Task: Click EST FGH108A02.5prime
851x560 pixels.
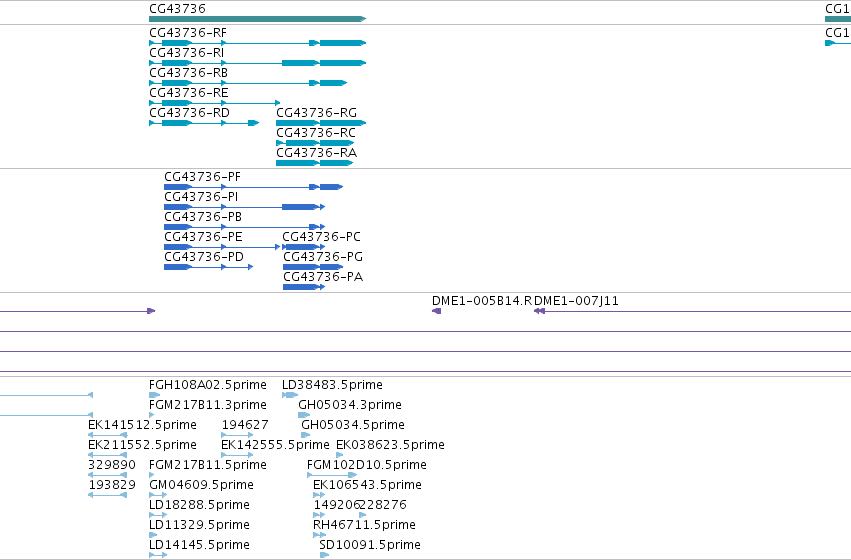Action: (154, 395)
